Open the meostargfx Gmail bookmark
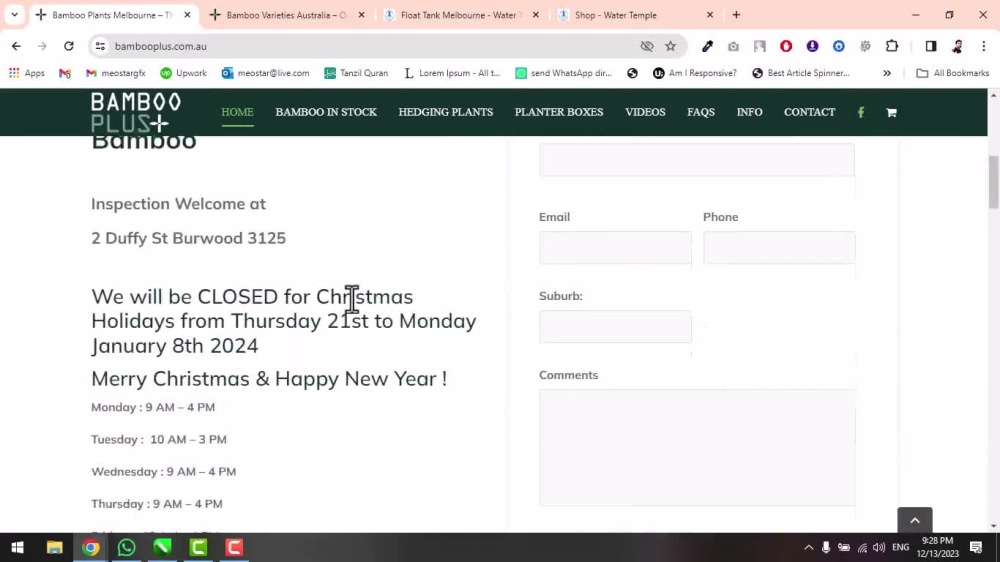This screenshot has height=562, width=1000. [115, 73]
